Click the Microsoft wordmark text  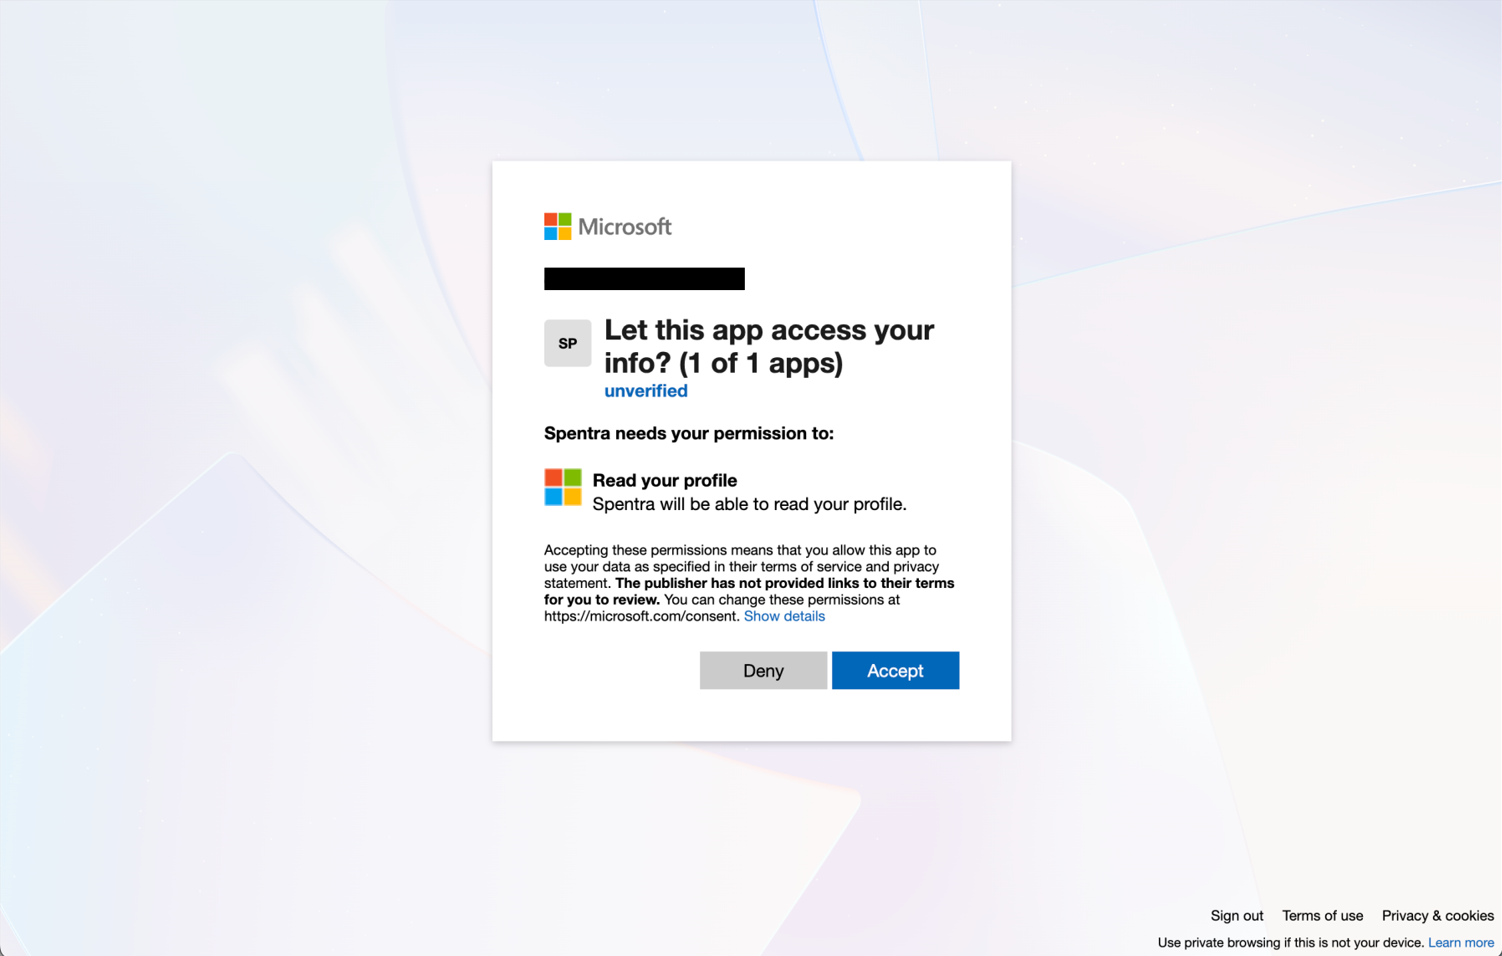625,227
